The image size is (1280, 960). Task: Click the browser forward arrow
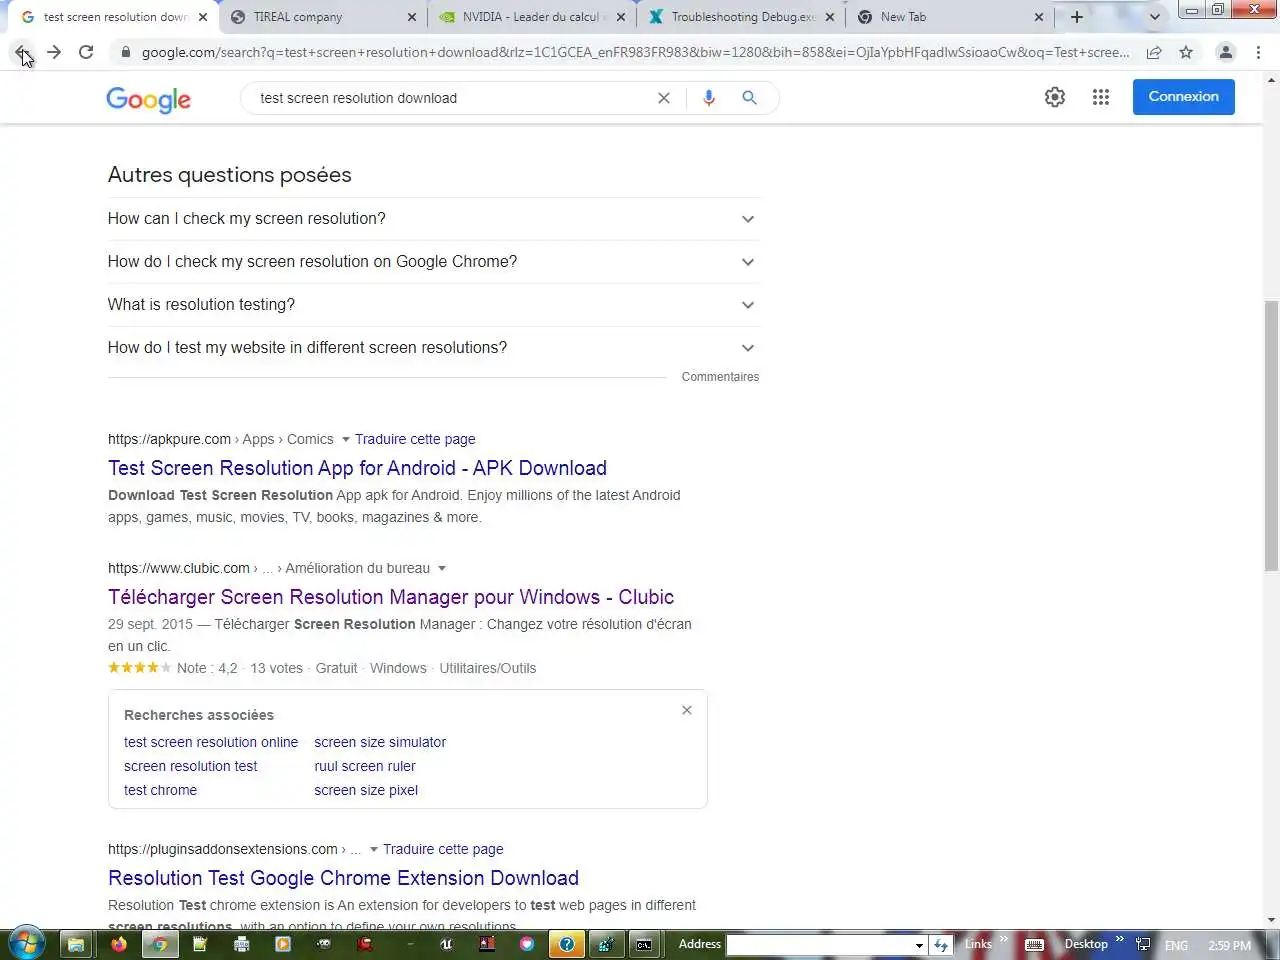[54, 52]
